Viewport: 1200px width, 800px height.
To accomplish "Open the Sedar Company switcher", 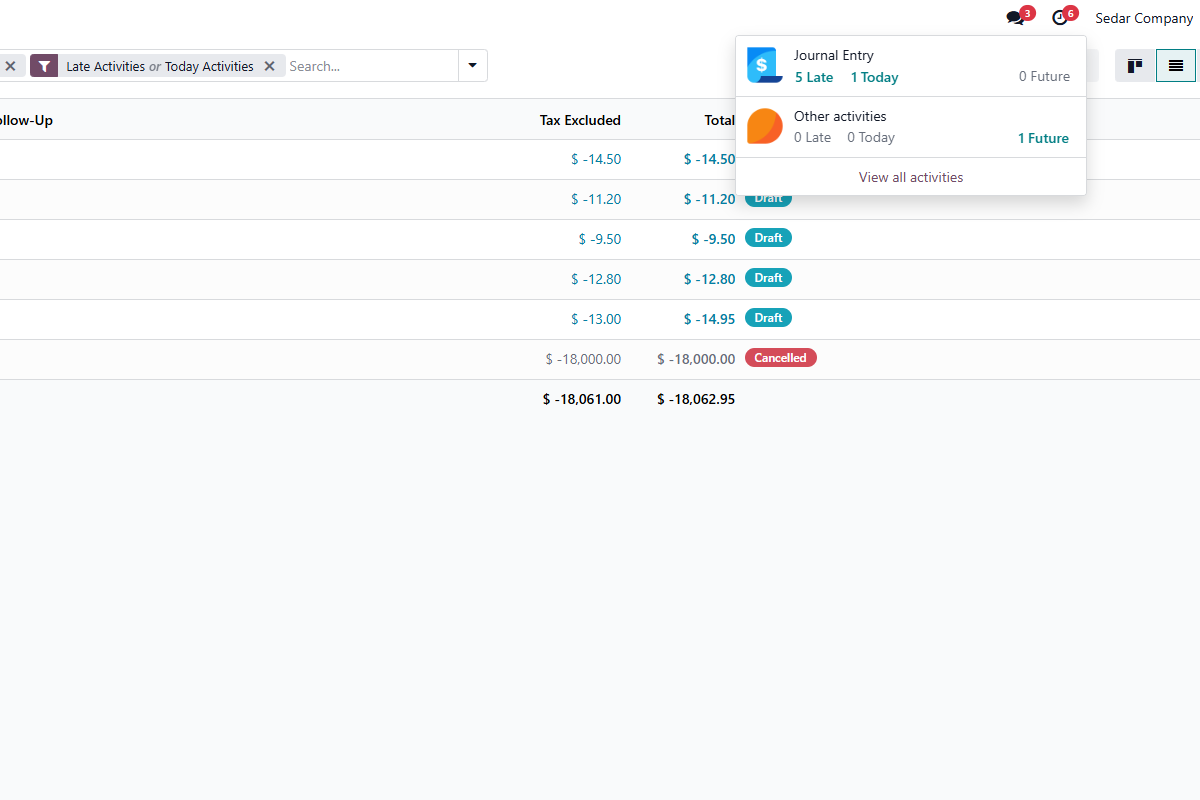I will point(1143,18).
